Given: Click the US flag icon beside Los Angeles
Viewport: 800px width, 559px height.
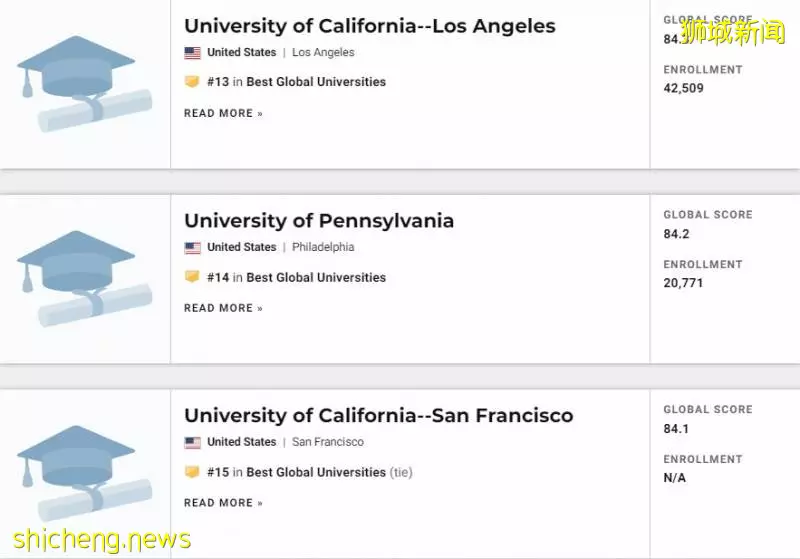Looking at the screenshot, I should 192,53.
